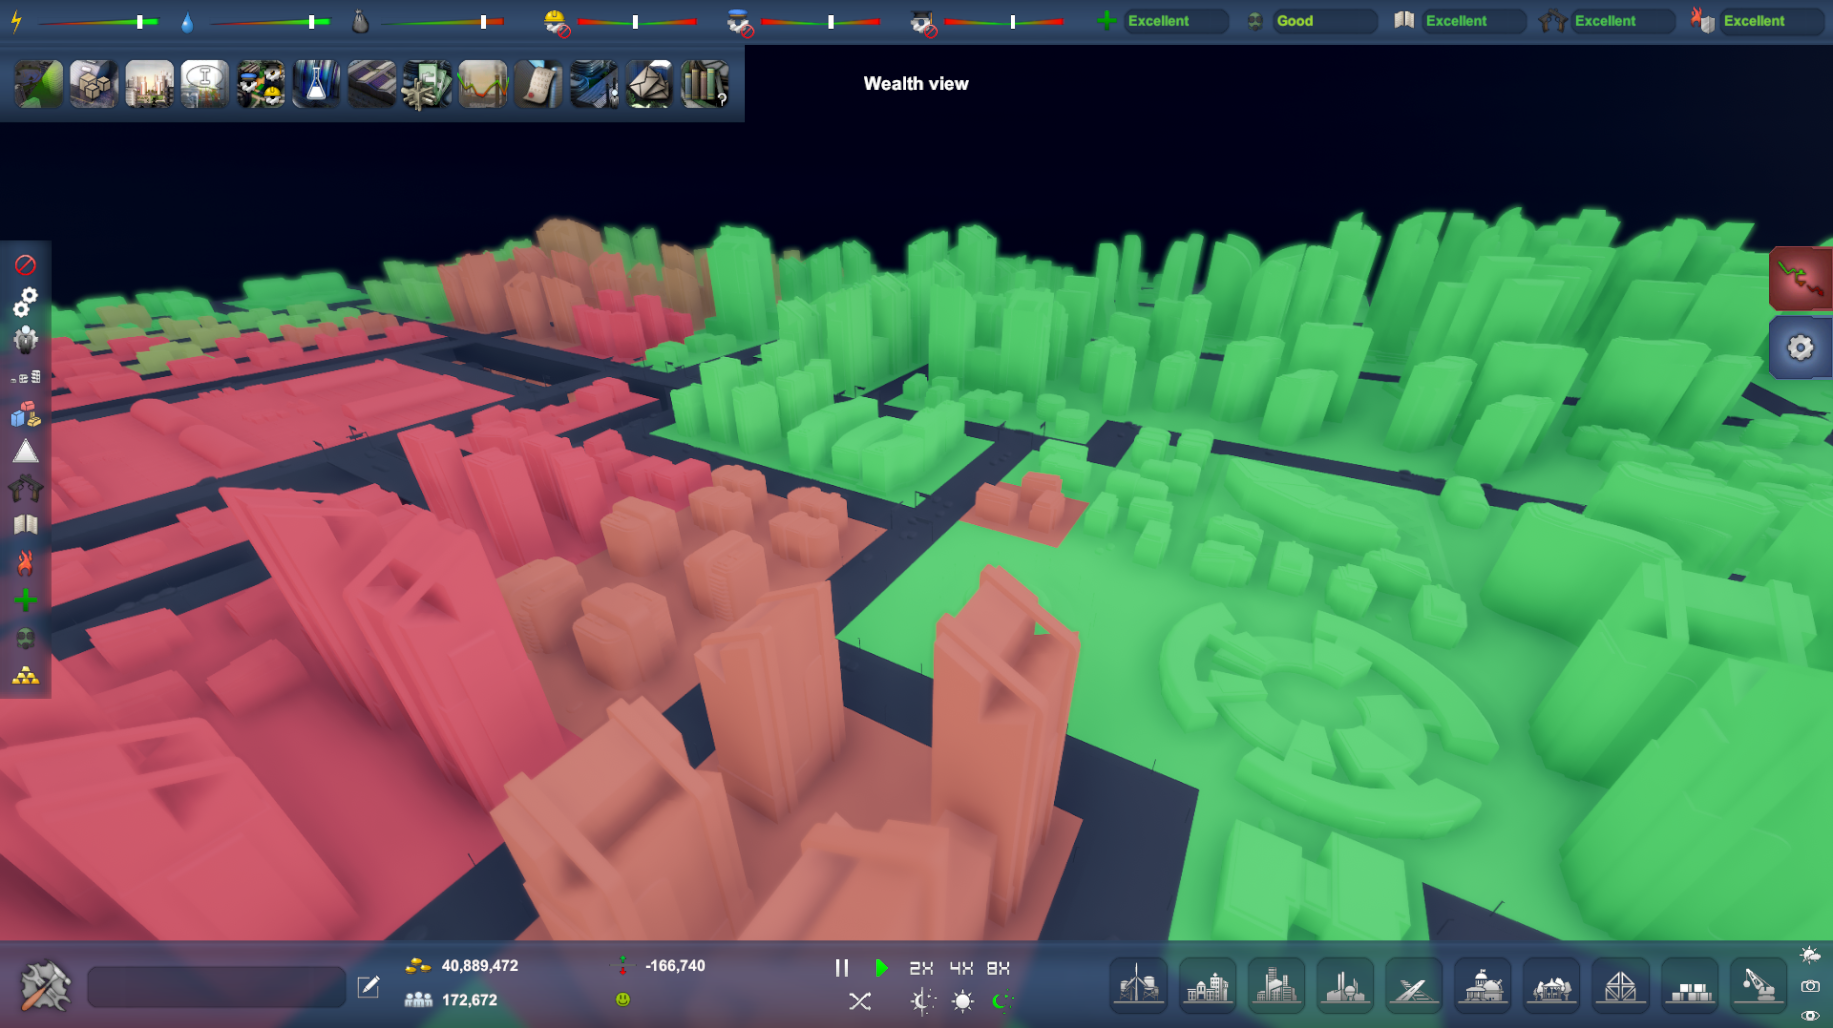Enable automatic day-night cycle
Image resolution: width=1833 pixels, height=1028 pixels.
tap(922, 1001)
